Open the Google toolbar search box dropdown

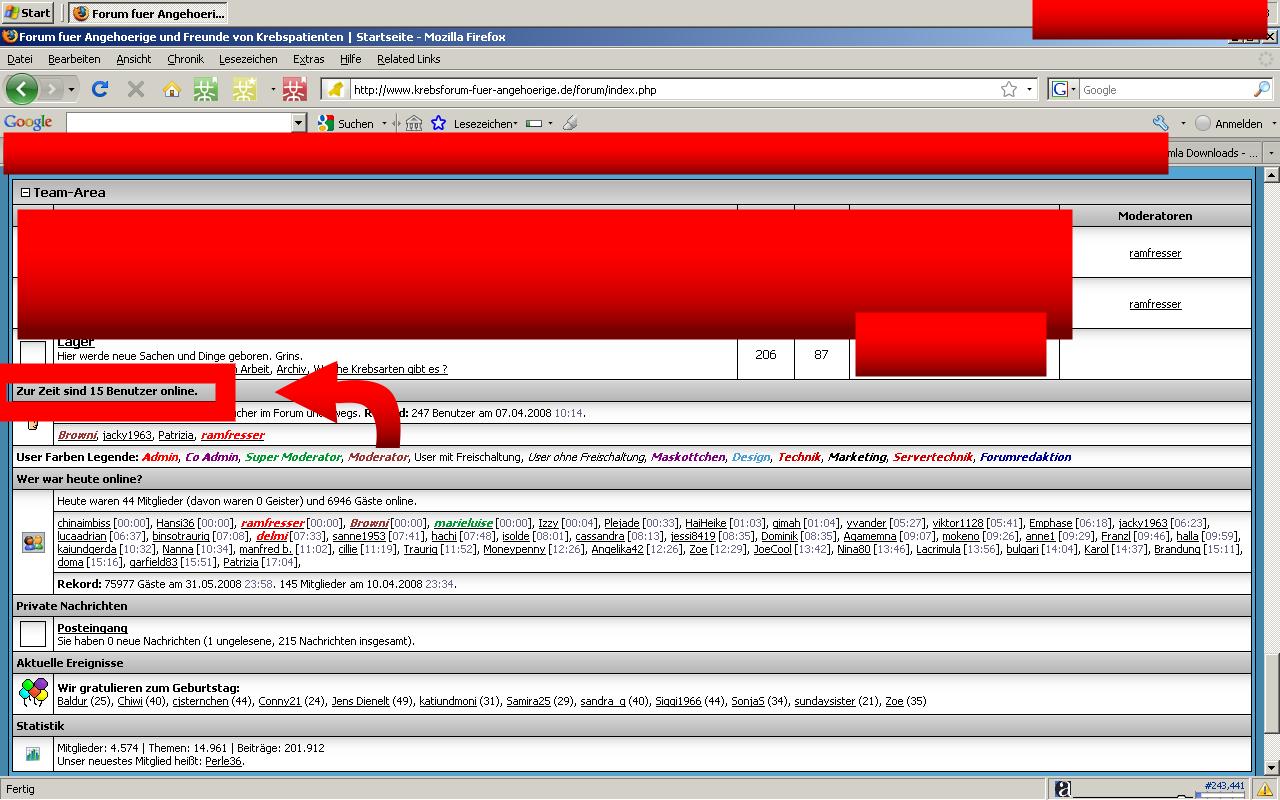point(298,123)
